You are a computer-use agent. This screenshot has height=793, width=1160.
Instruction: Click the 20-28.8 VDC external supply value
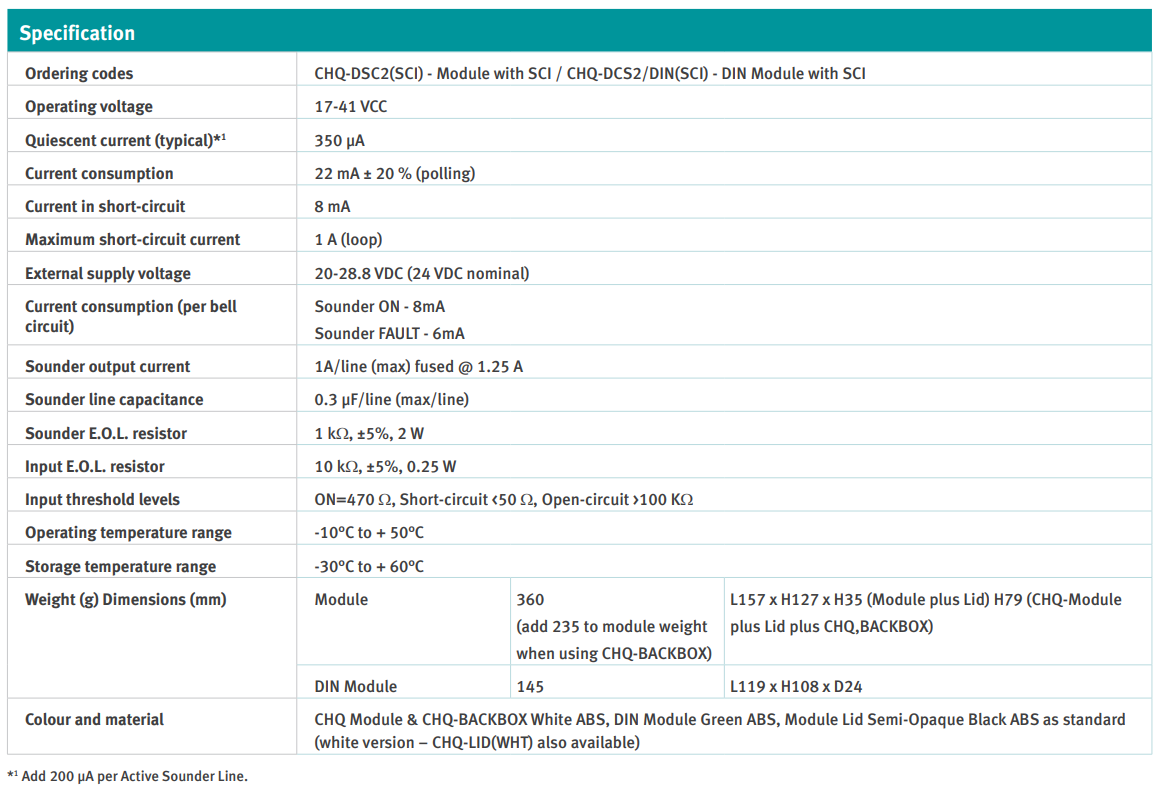[421, 273]
